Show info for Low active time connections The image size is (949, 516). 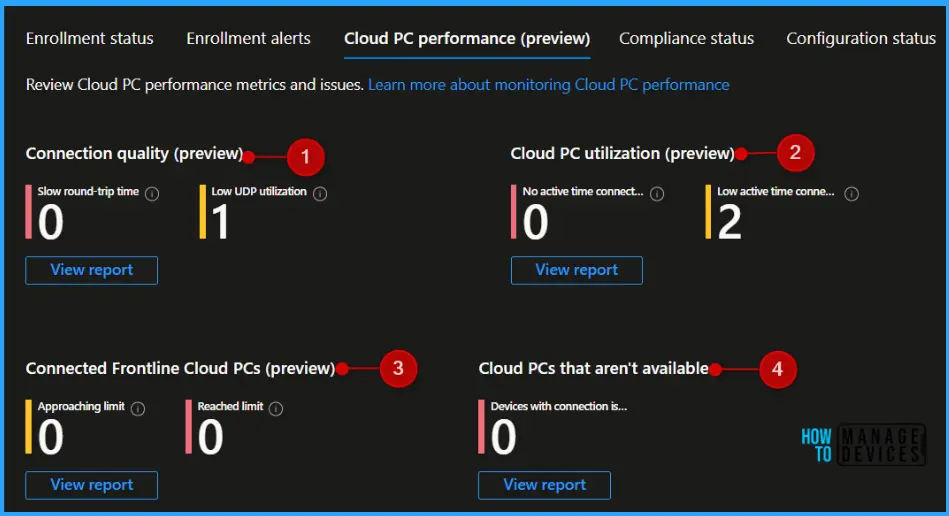(x=852, y=194)
